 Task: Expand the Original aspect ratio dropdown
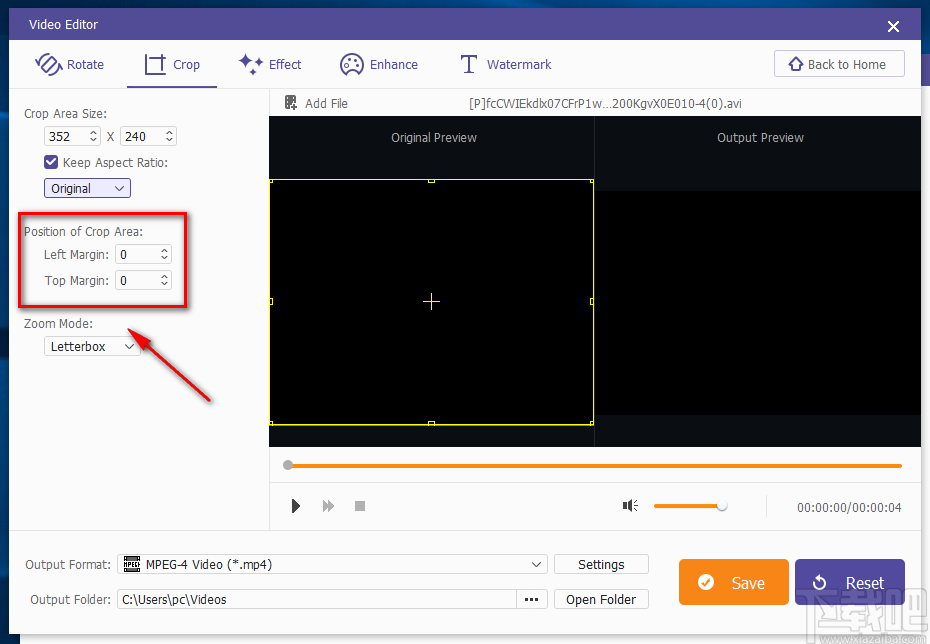[87, 188]
